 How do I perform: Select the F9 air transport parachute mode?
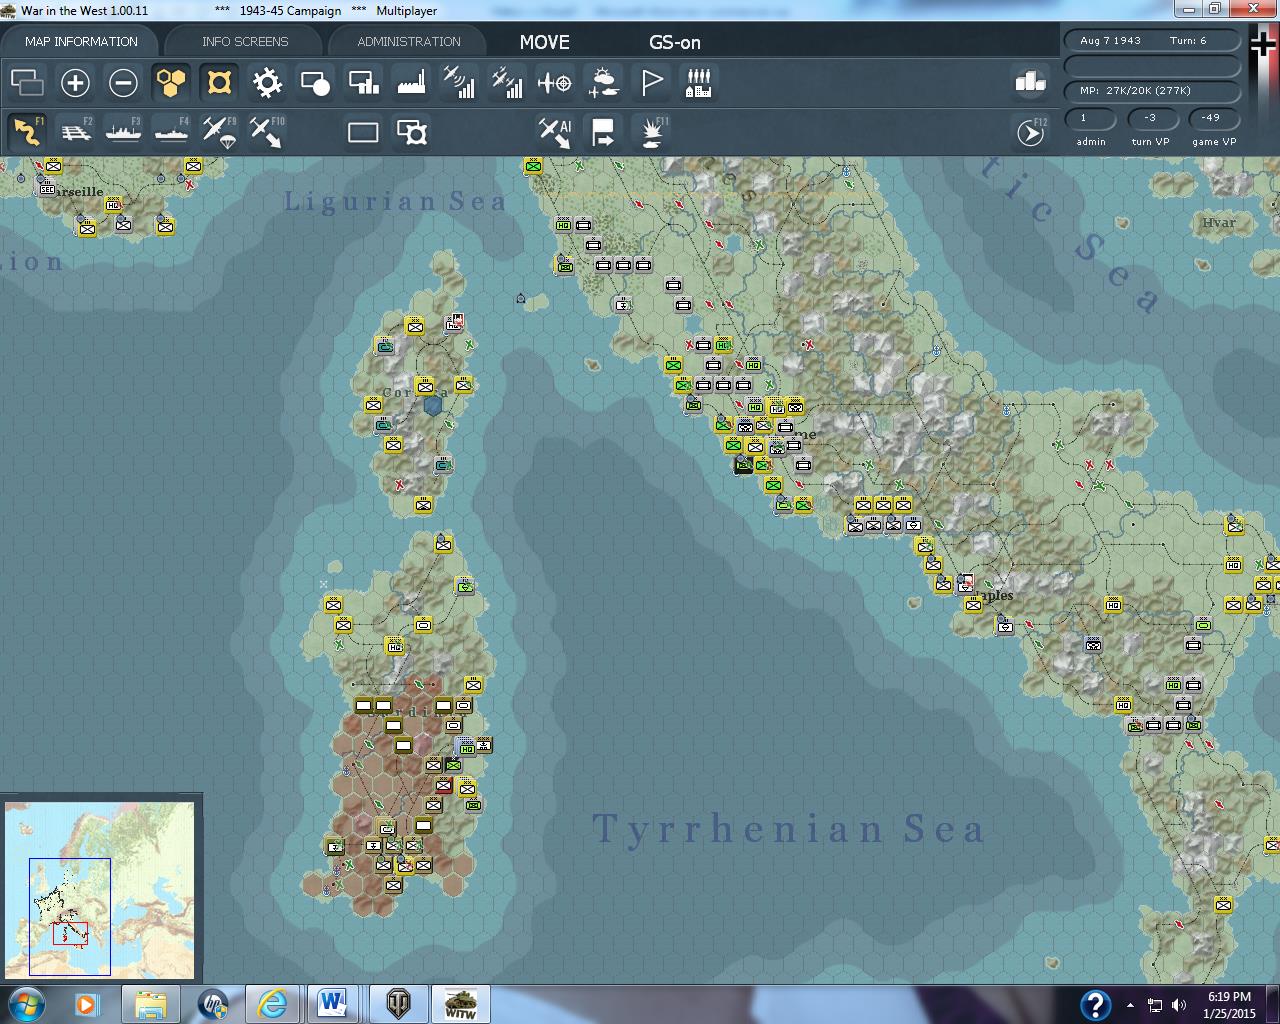[x=219, y=131]
